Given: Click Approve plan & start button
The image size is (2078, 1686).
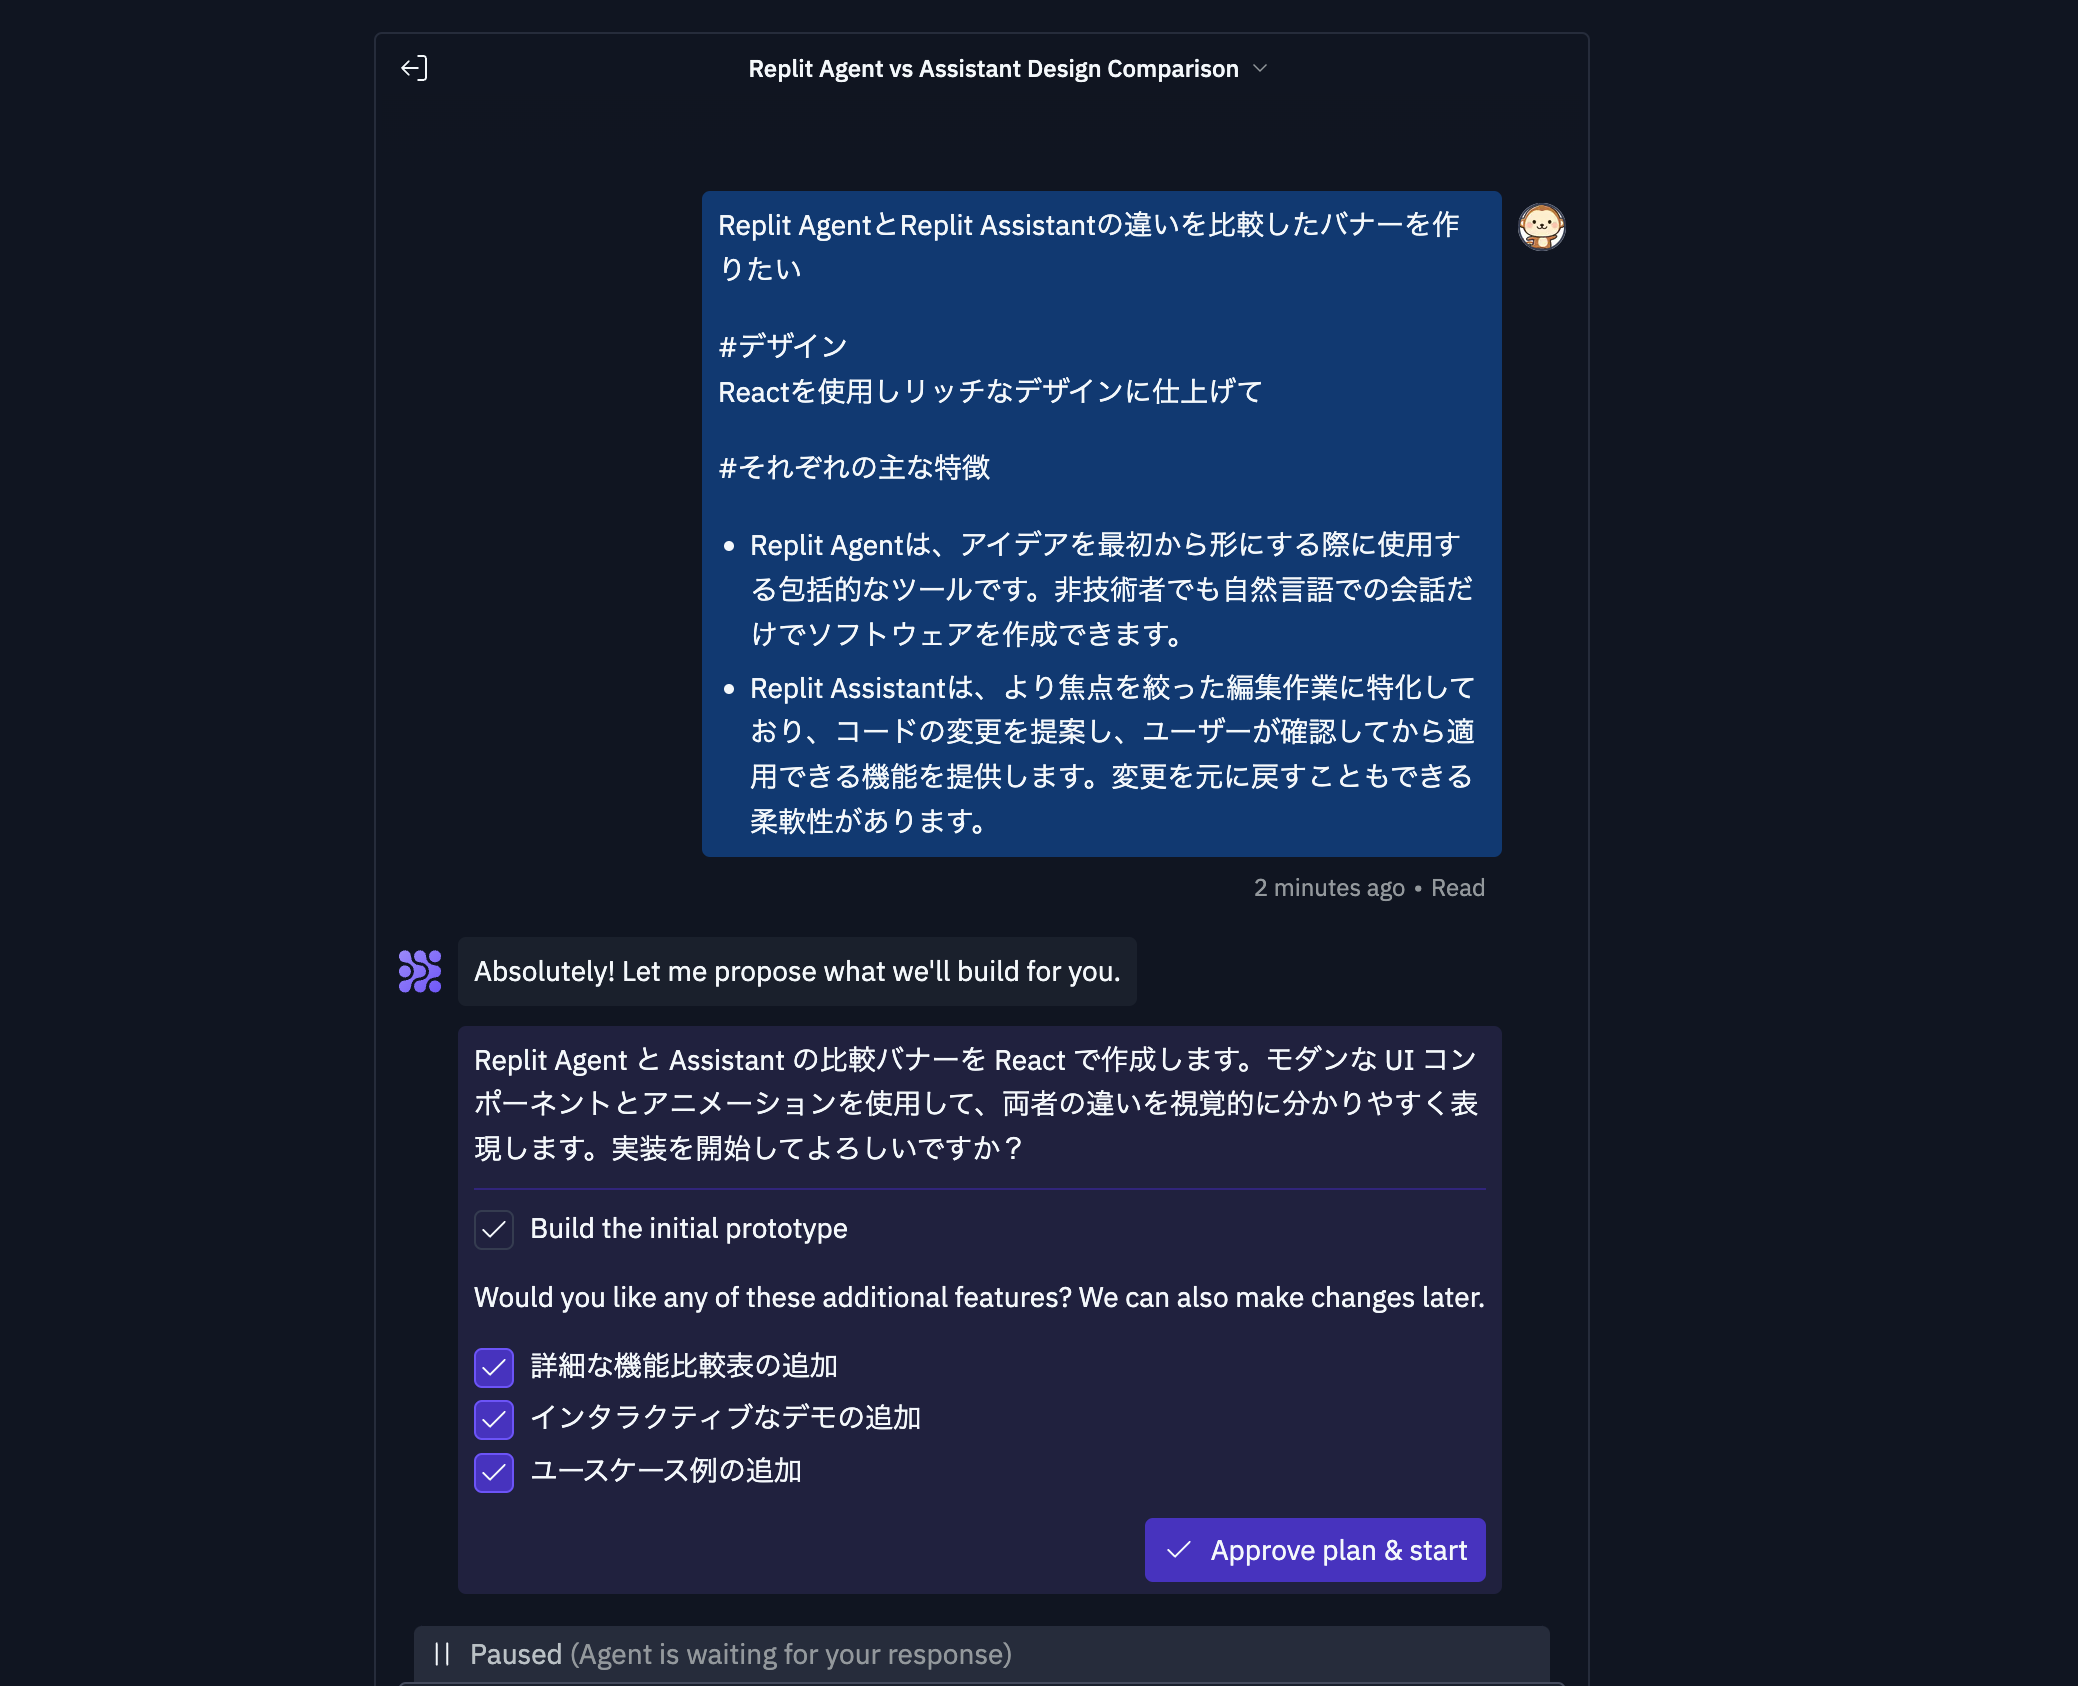Looking at the screenshot, I should tap(1314, 1550).
